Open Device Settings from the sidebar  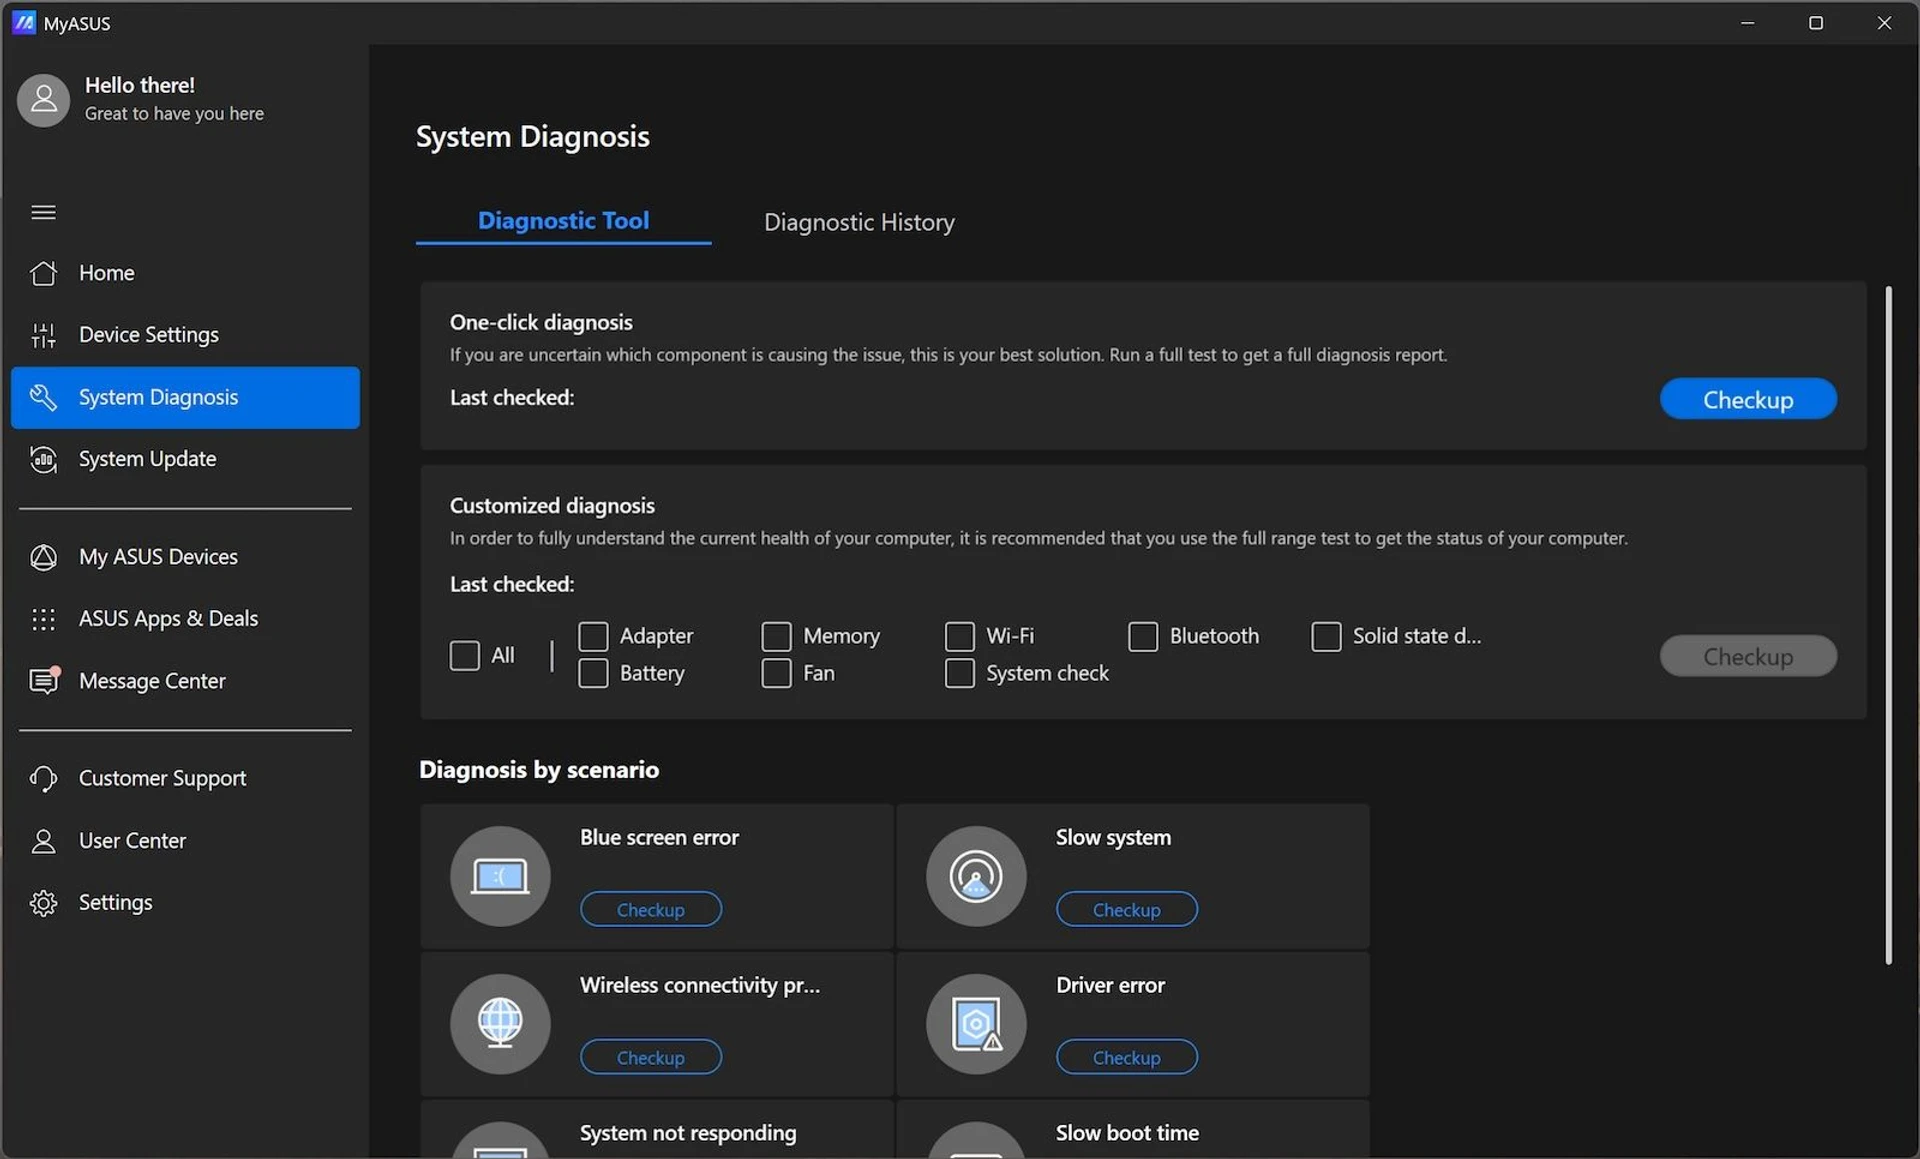coord(185,335)
